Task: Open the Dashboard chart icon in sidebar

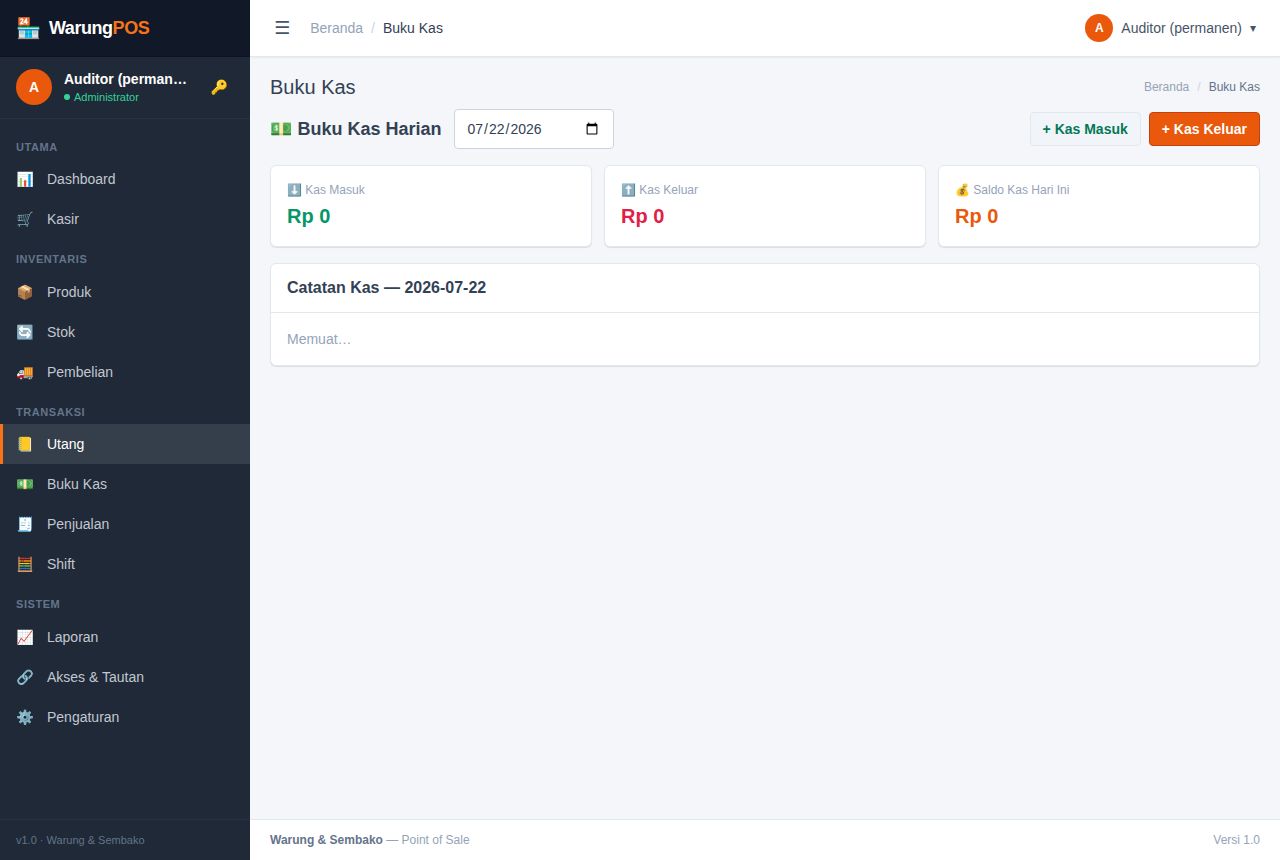Action: point(25,179)
